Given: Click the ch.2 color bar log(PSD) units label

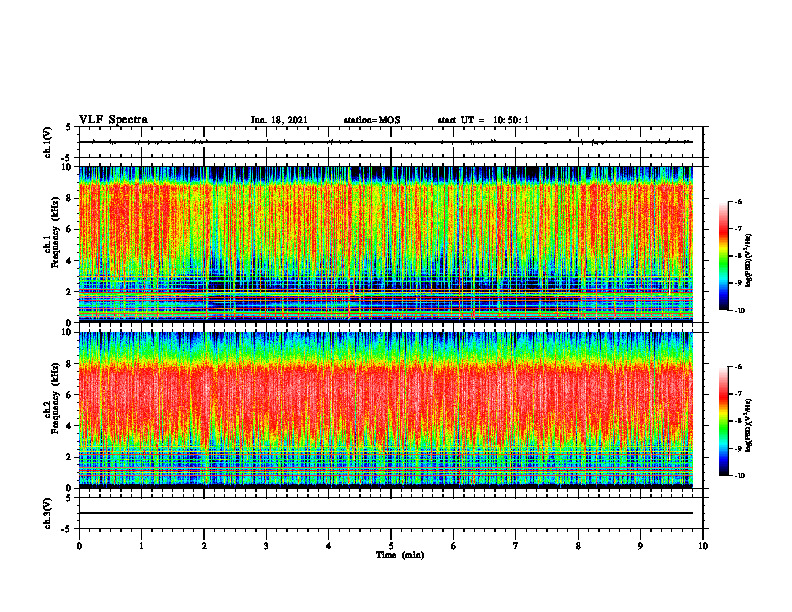Looking at the screenshot, I should pos(750,425).
